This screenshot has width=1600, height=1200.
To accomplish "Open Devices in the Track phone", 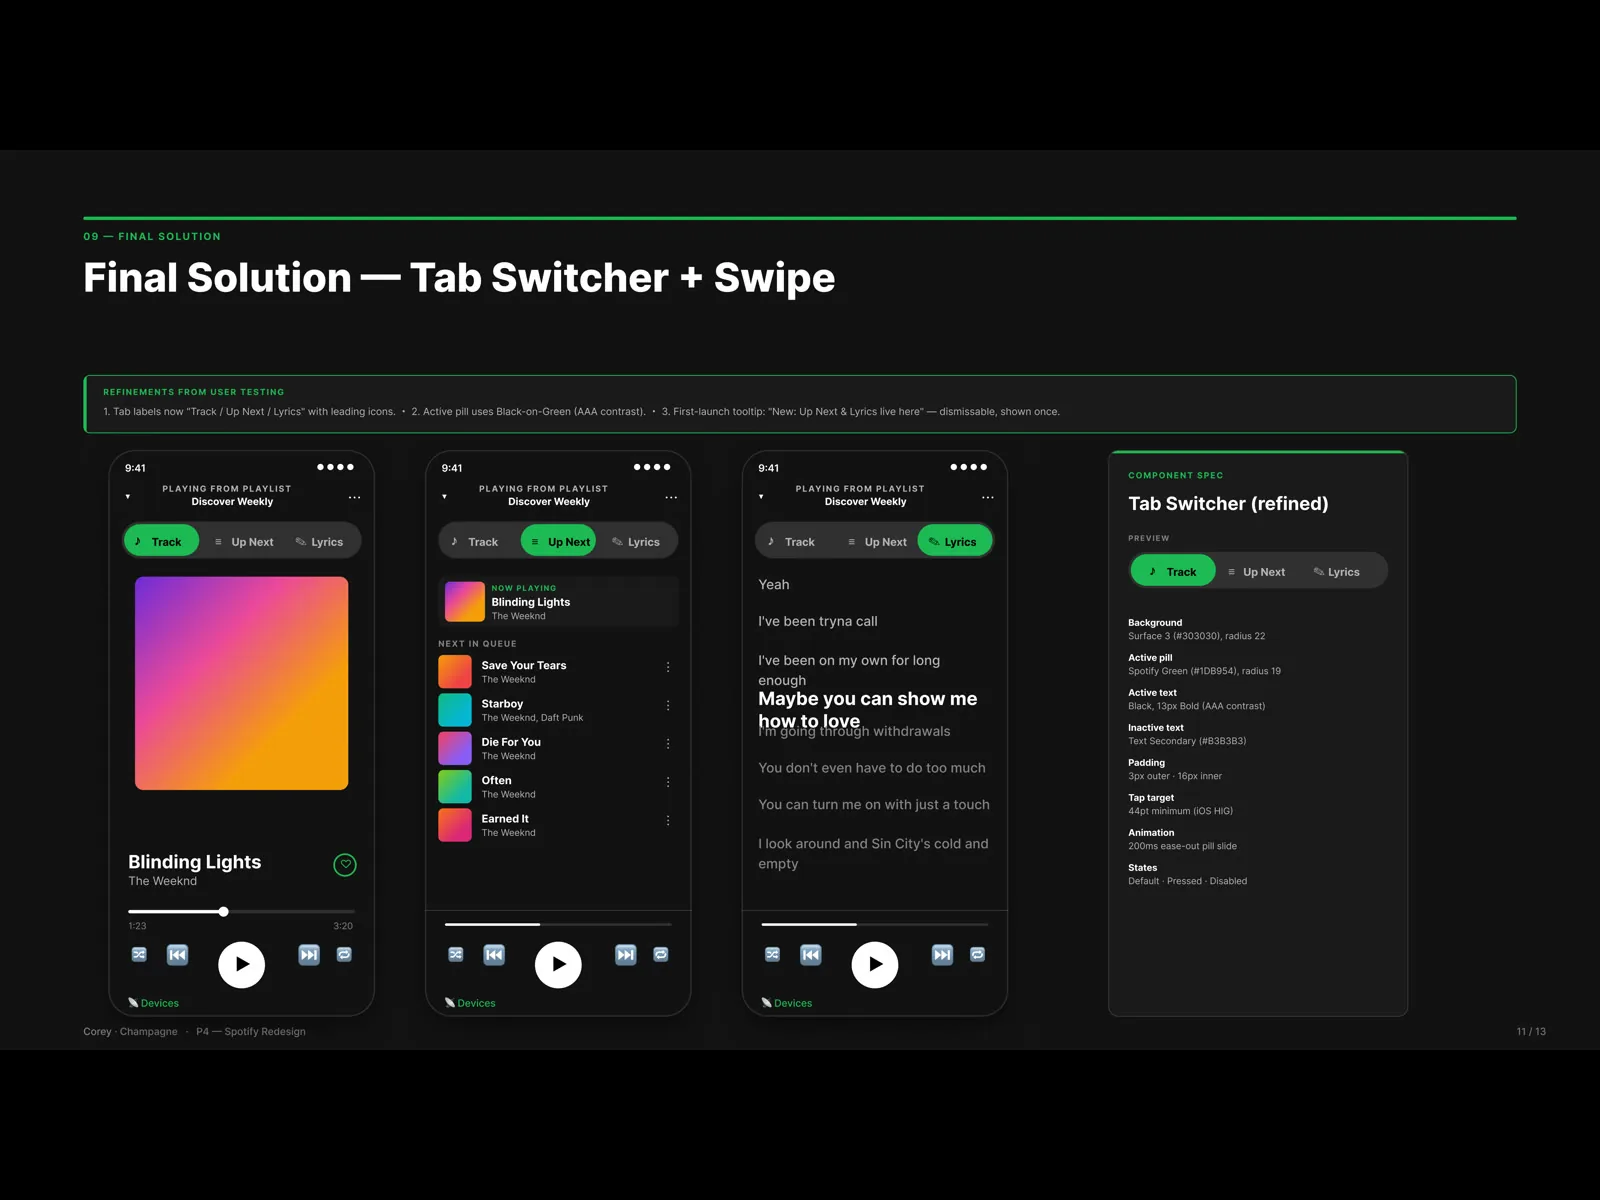I will (x=153, y=1003).
